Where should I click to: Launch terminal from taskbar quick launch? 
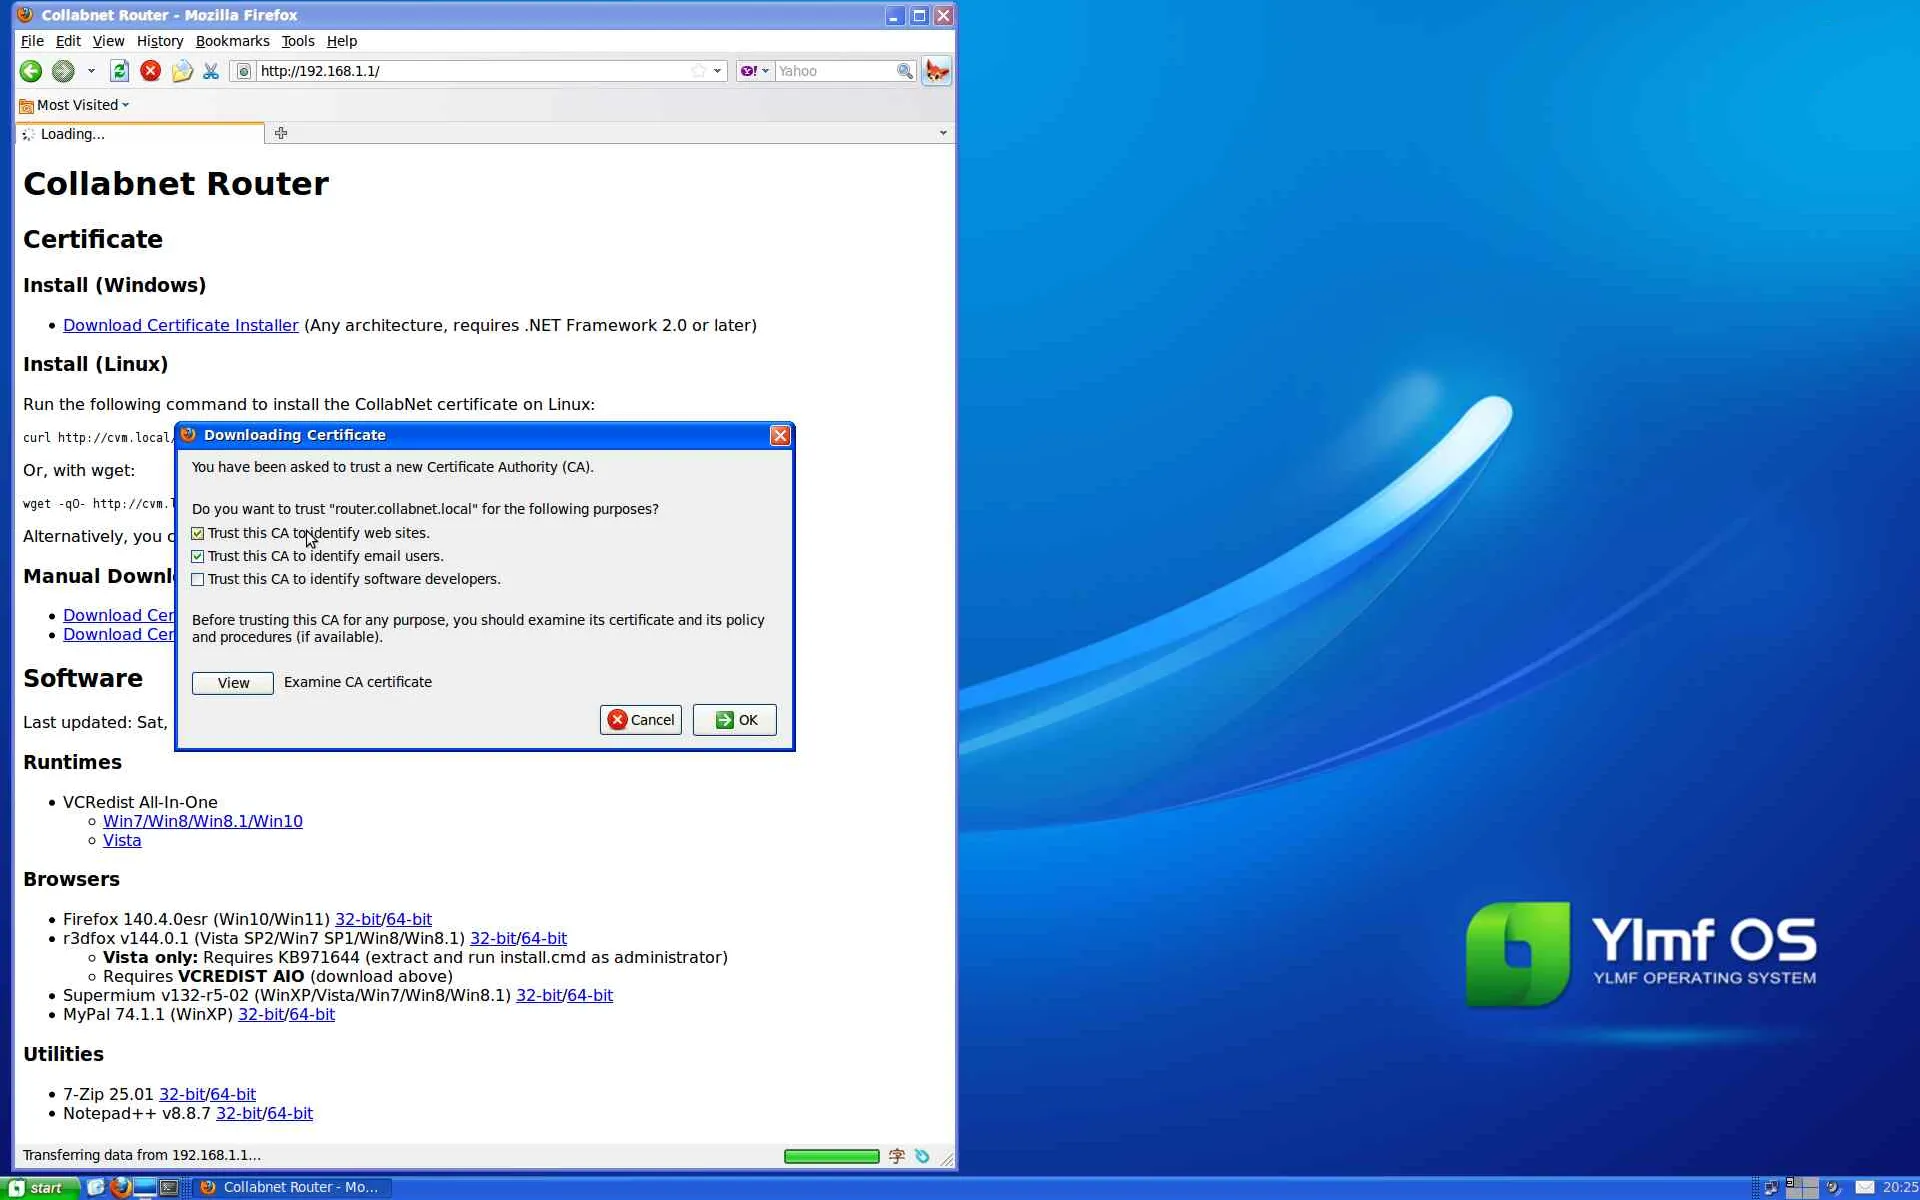coord(169,1187)
